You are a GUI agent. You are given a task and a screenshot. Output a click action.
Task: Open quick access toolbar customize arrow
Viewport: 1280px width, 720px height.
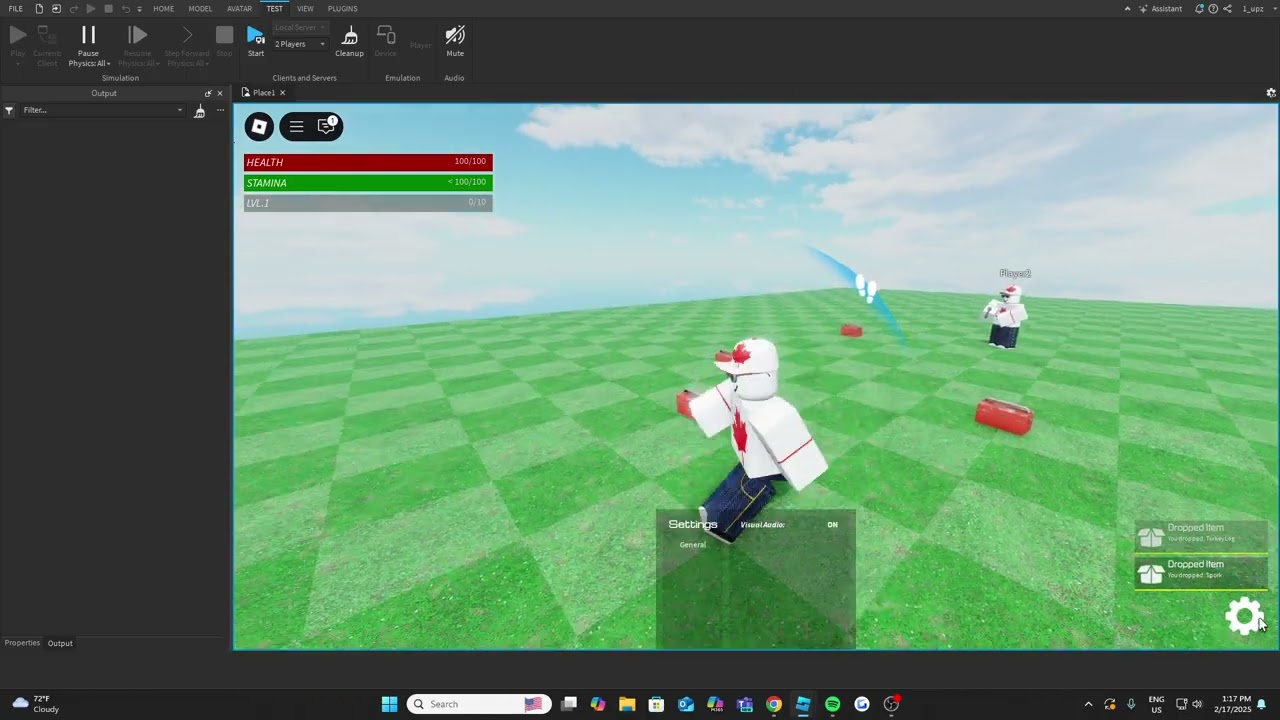[140, 9]
